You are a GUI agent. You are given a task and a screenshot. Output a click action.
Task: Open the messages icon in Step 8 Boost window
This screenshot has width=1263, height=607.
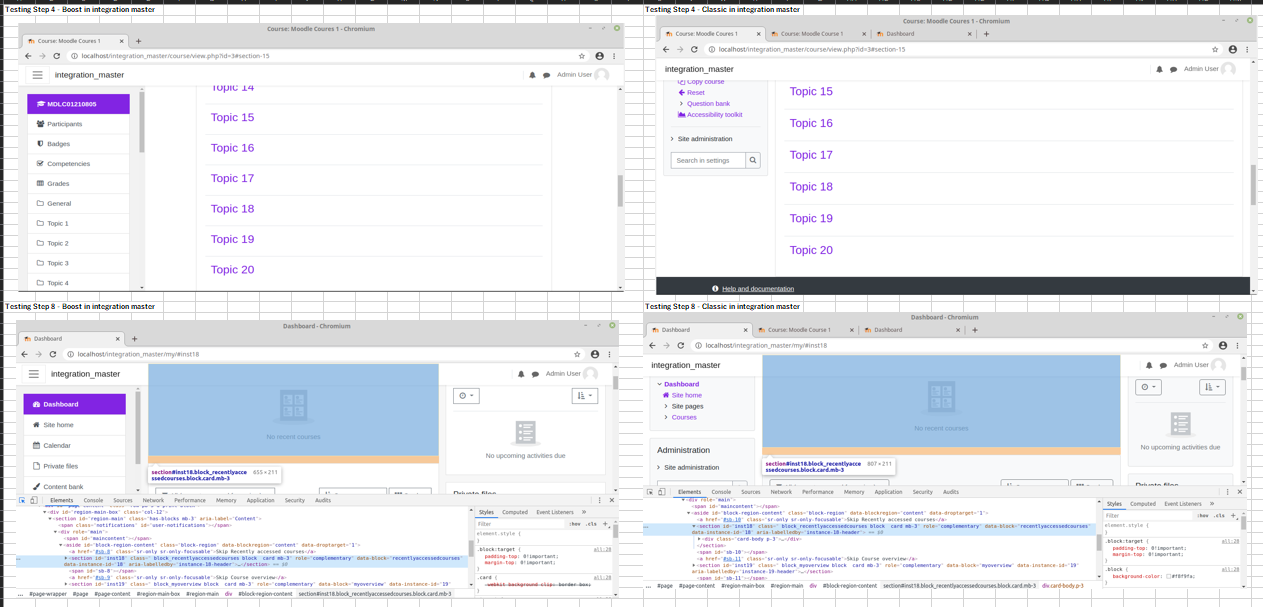[x=536, y=374]
